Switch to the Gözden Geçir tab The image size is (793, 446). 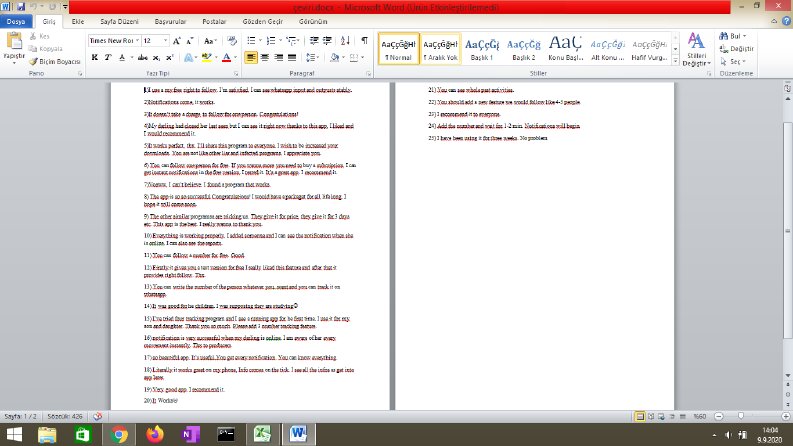point(262,22)
